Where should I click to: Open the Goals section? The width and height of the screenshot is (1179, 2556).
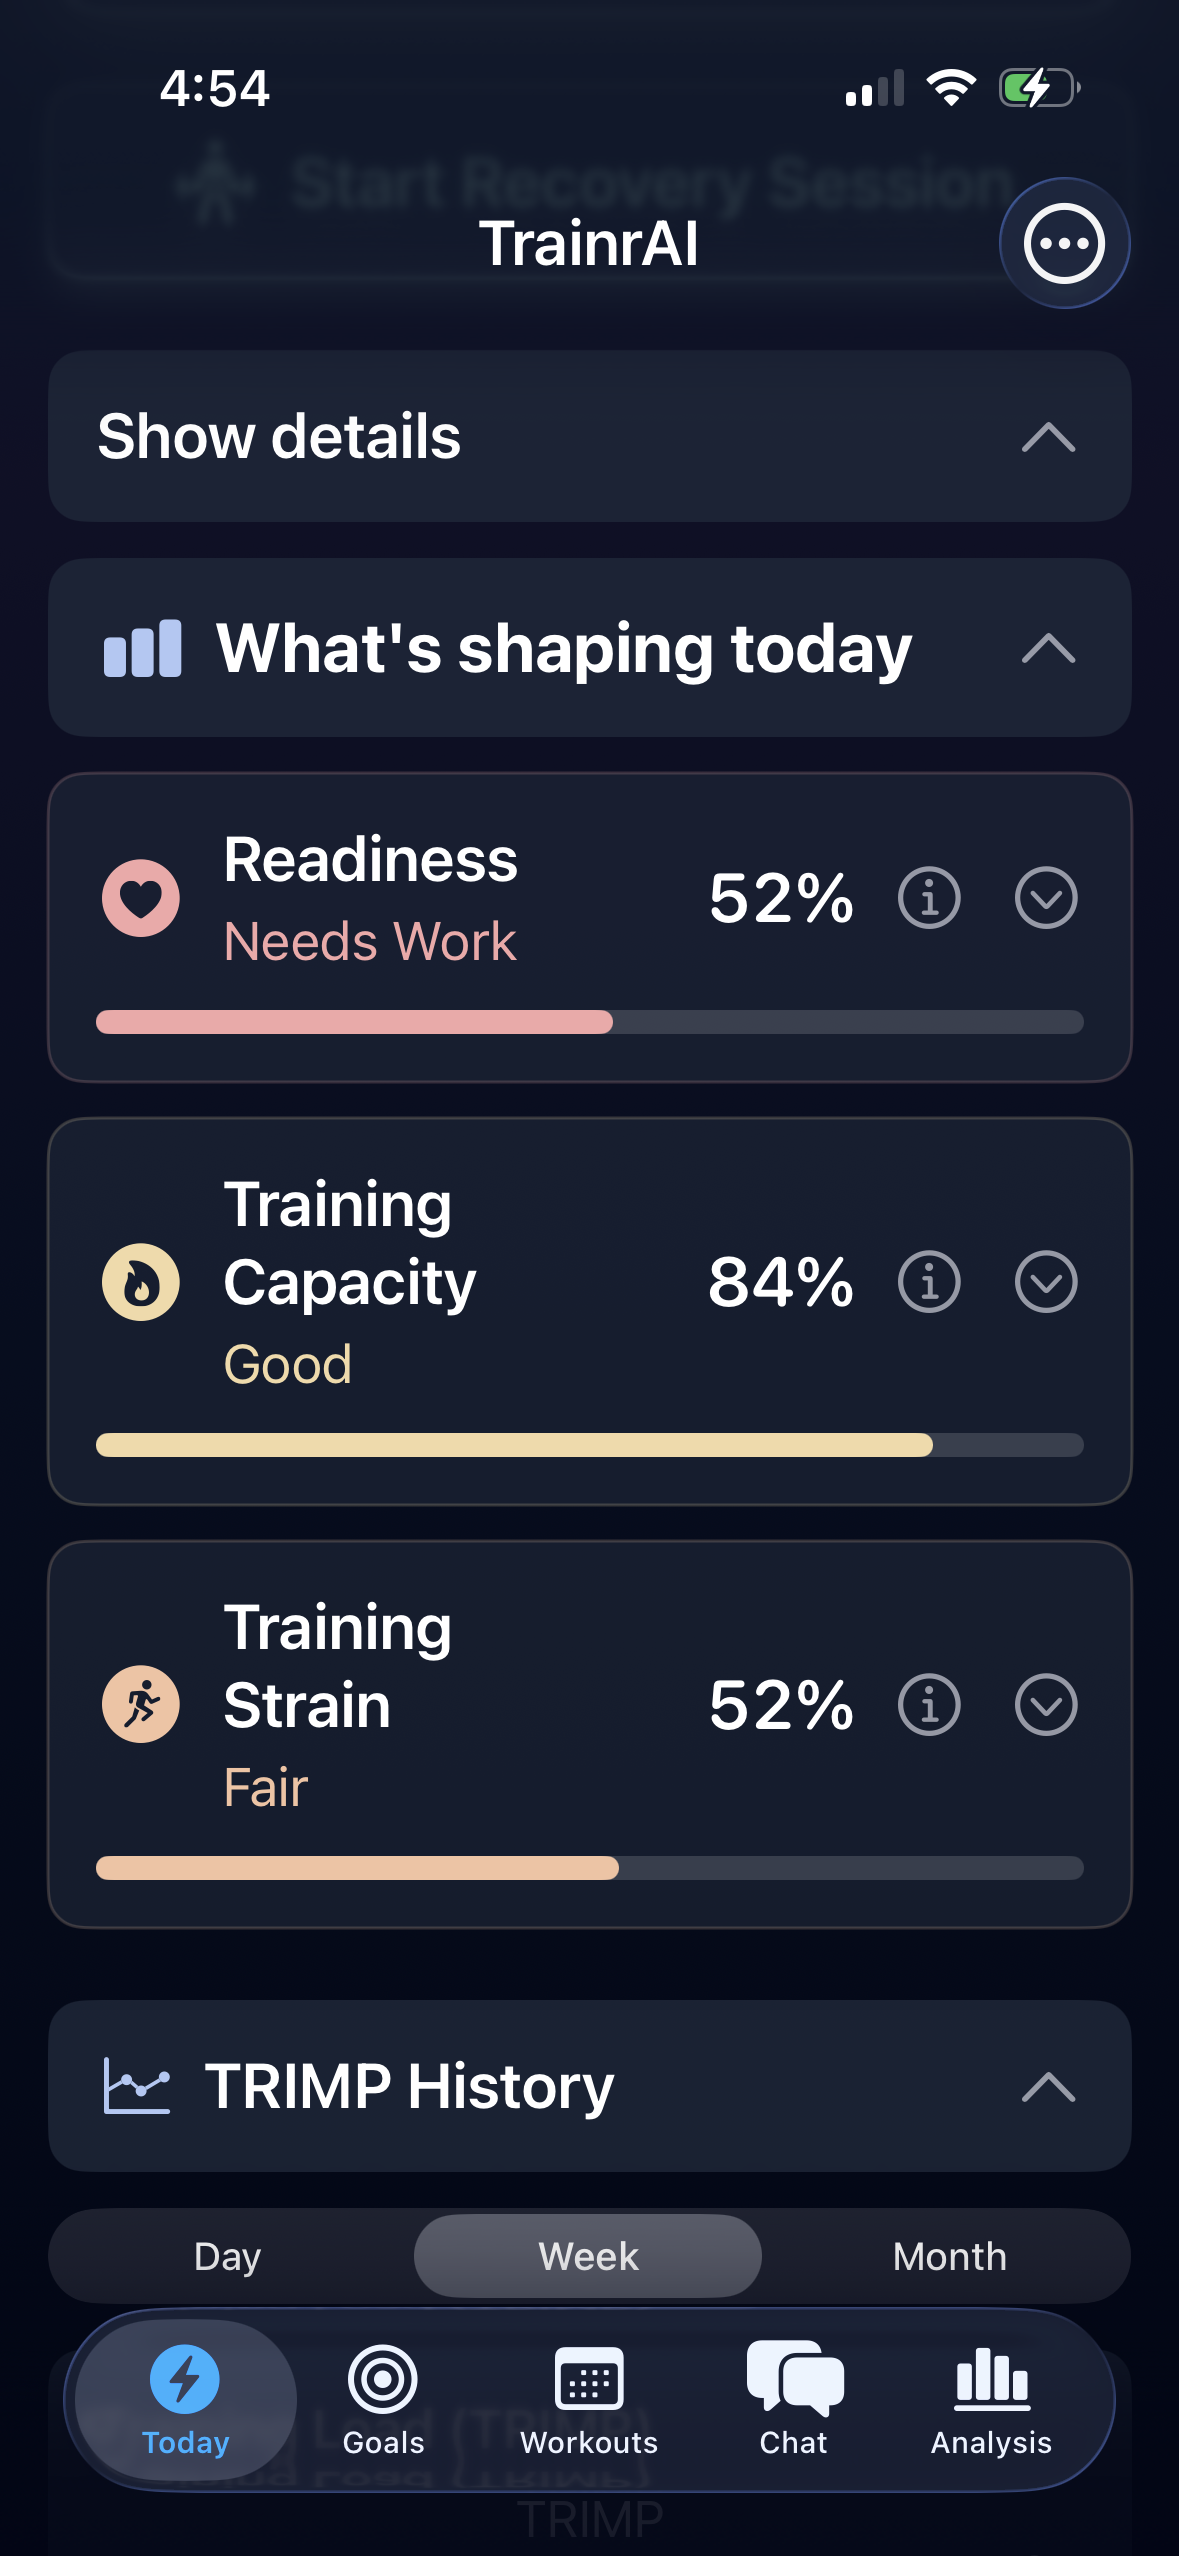(385, 2404)
